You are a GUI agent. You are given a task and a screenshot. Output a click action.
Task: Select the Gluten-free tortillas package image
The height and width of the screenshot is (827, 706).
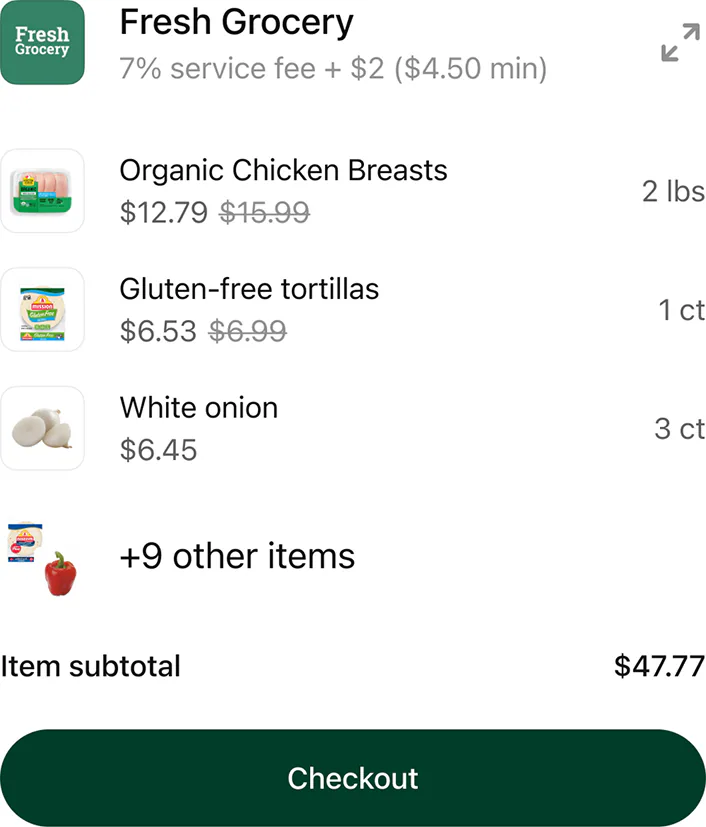(43, 310)
